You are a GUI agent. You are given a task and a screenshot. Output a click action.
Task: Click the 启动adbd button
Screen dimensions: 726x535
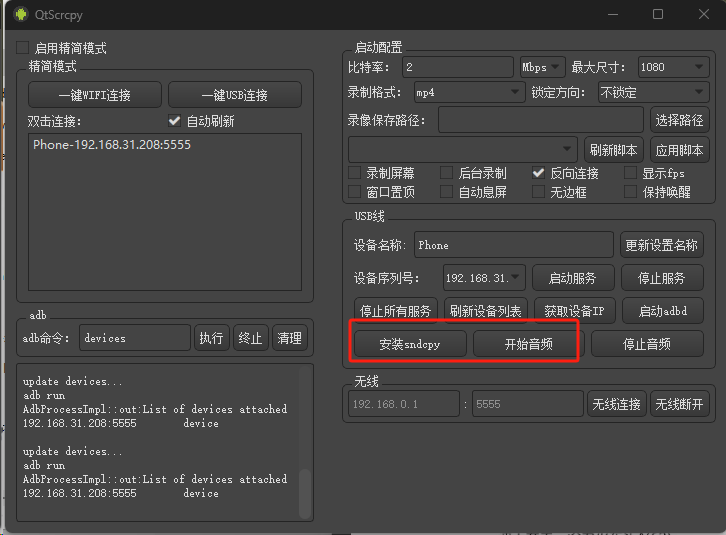pos(663,310)
